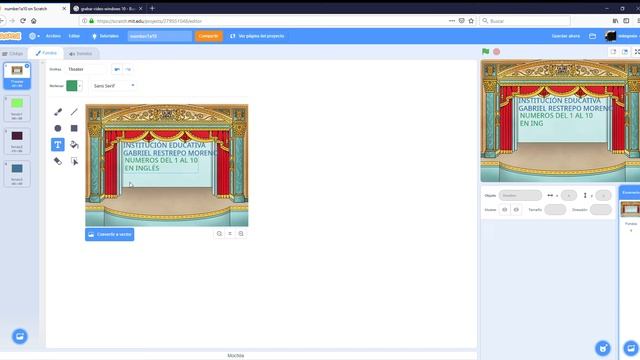640x360 pixels.
Task: Delete the Theater backdrop with x badge
Action: tap(27, 66)
